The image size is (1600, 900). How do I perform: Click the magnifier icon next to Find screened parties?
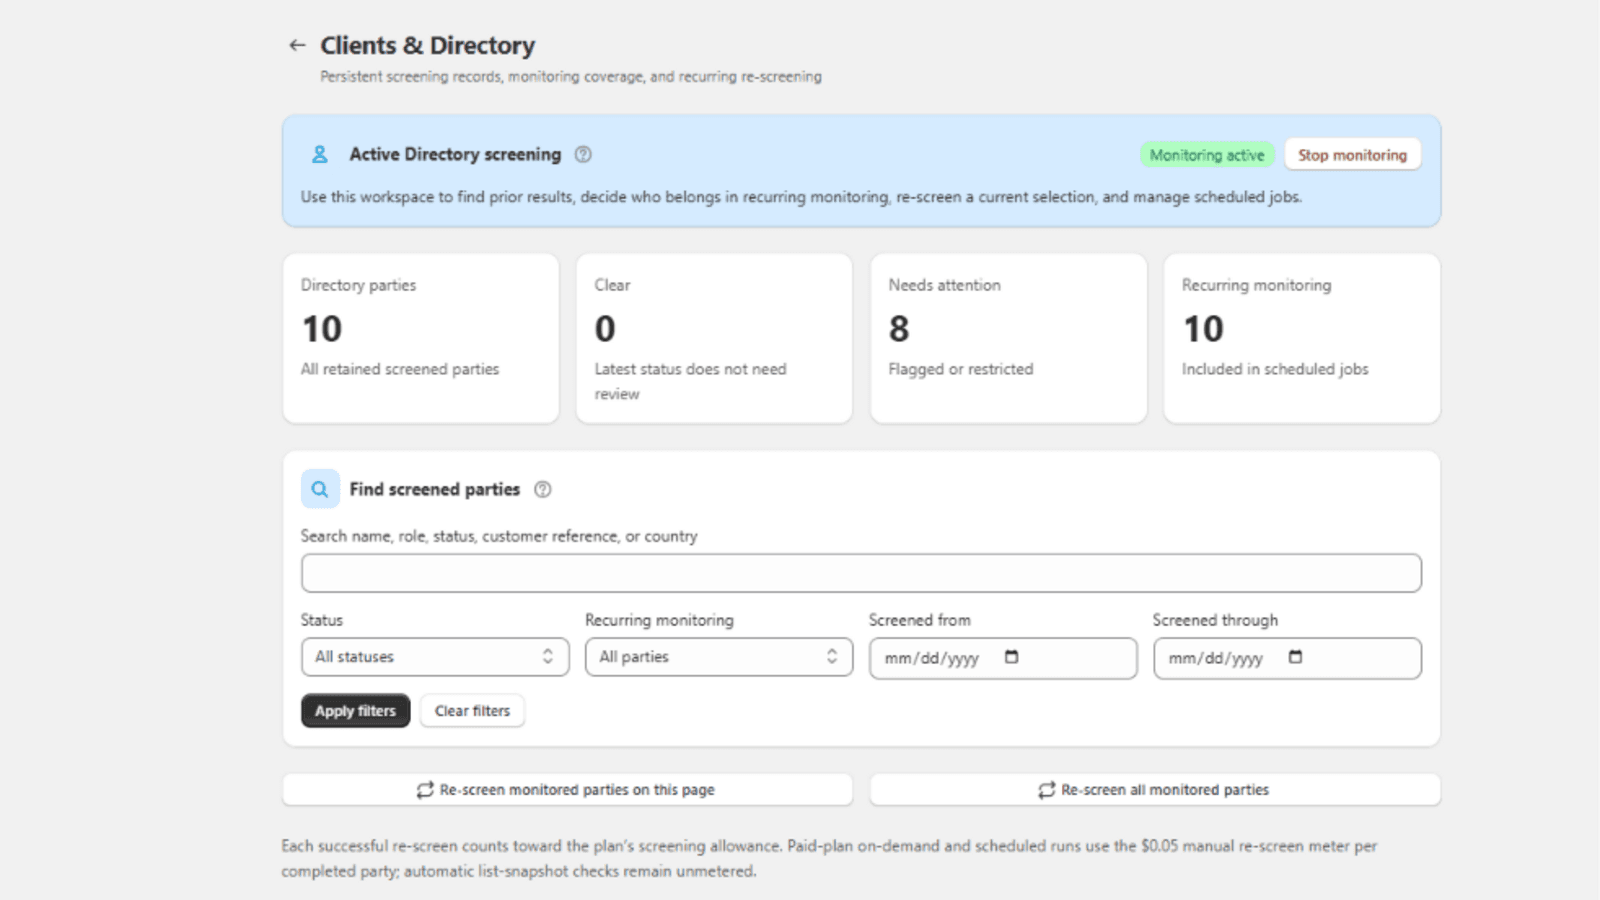tap(320, 489)
